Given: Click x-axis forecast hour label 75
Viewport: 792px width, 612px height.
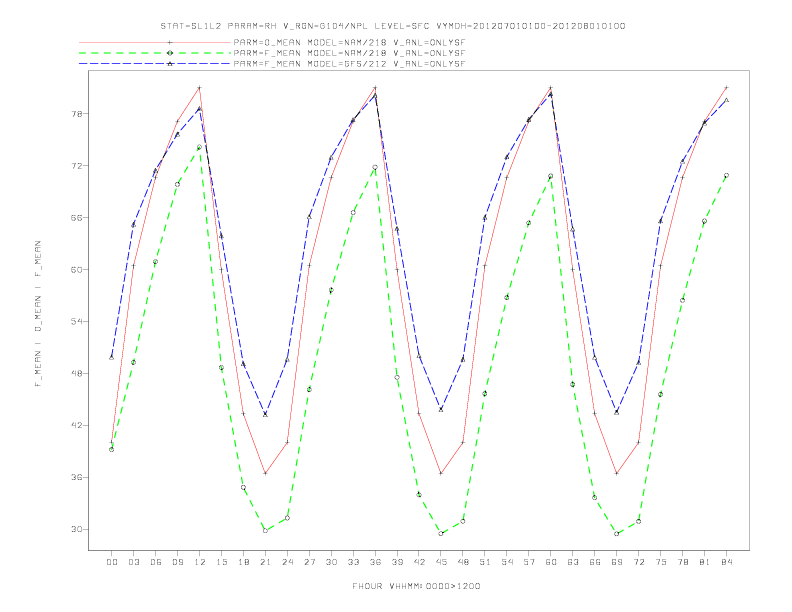Looking at the screenshot, I should coord(661,562).
